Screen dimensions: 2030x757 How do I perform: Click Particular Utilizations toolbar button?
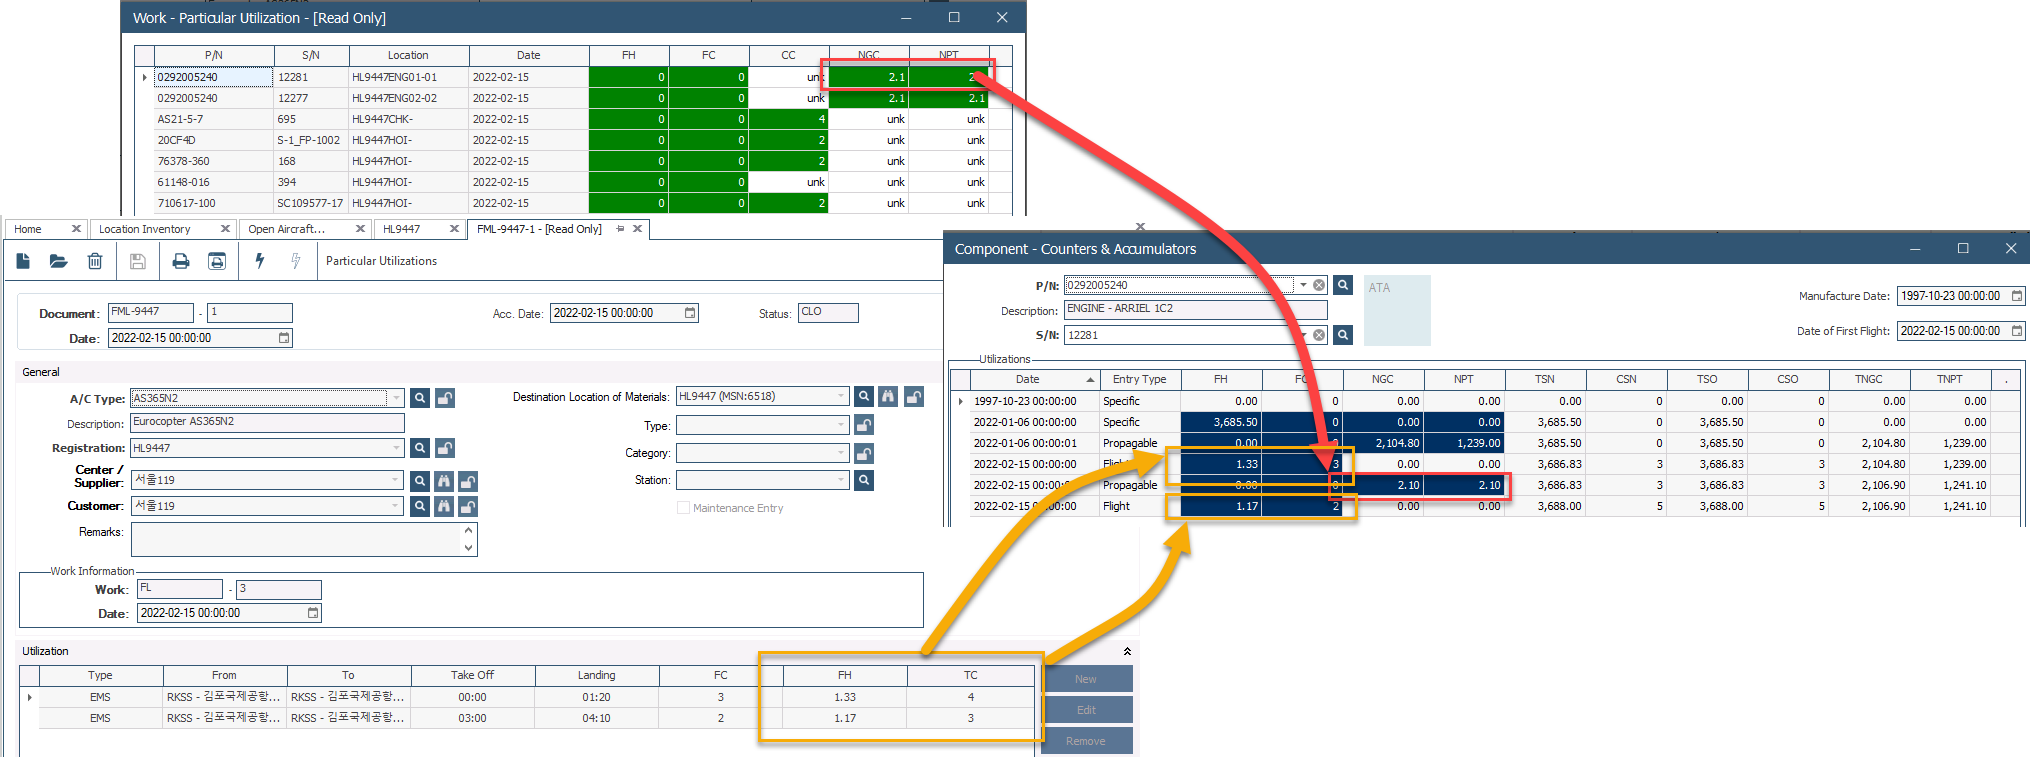381,261
